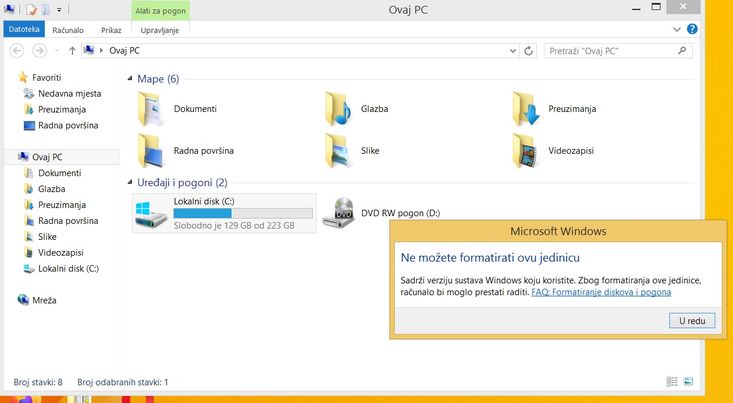Click the Microsoft Windows dialog title
This screenshot has width=733, height=403.
[558, 231]
